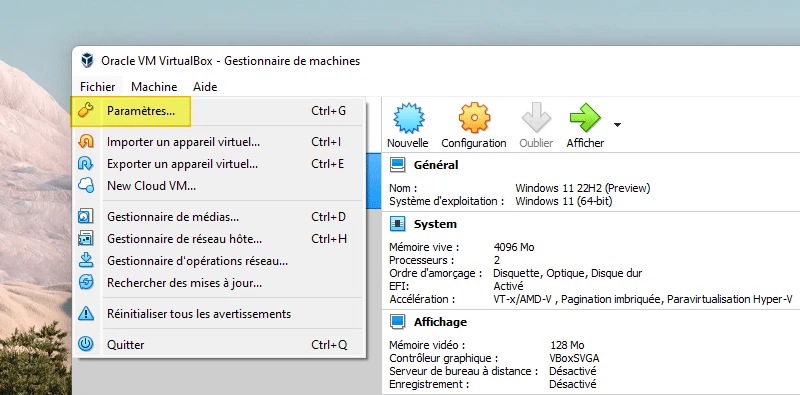The width and height of the screenshot is (800, 395).
Task: Click the System chip icon
Action: 397,224
